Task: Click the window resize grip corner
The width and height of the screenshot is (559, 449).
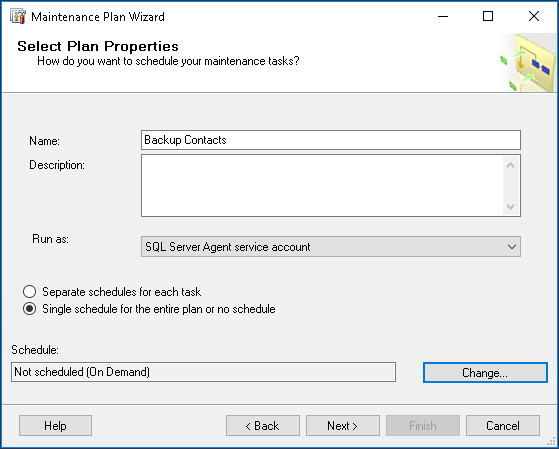Action: 552,442
